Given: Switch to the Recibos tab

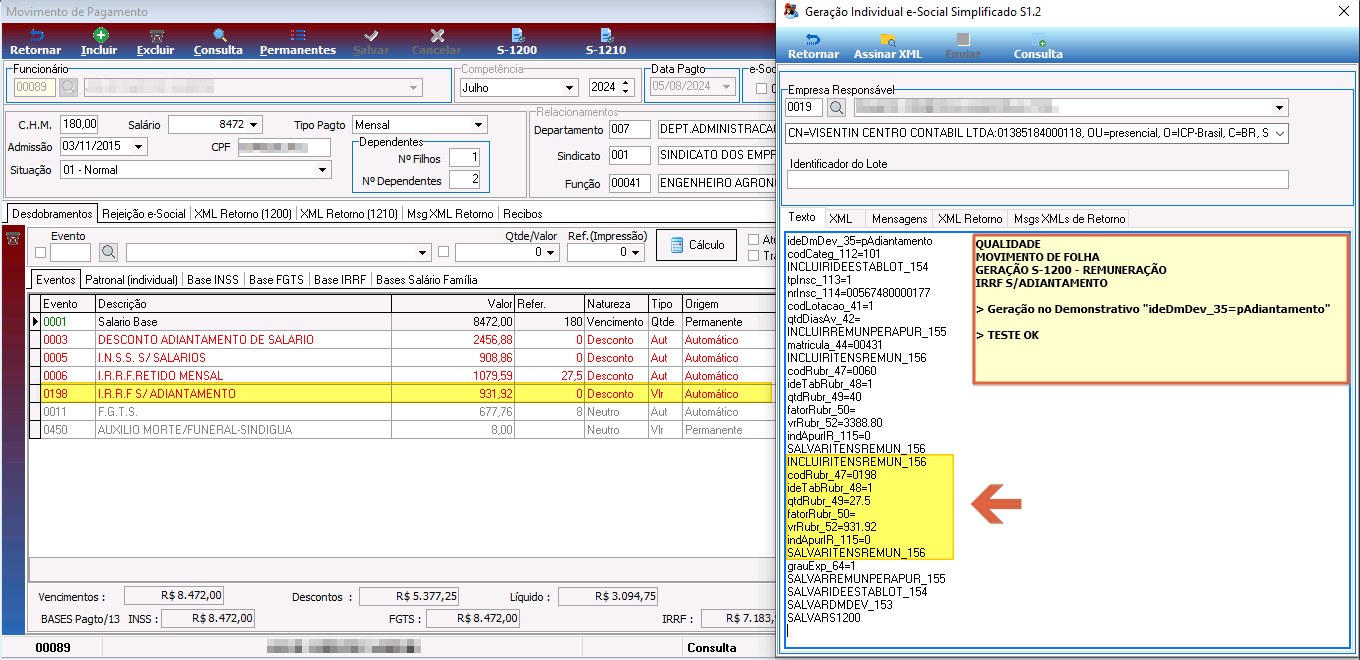Looking at the screenshot, I should [523, 214].
